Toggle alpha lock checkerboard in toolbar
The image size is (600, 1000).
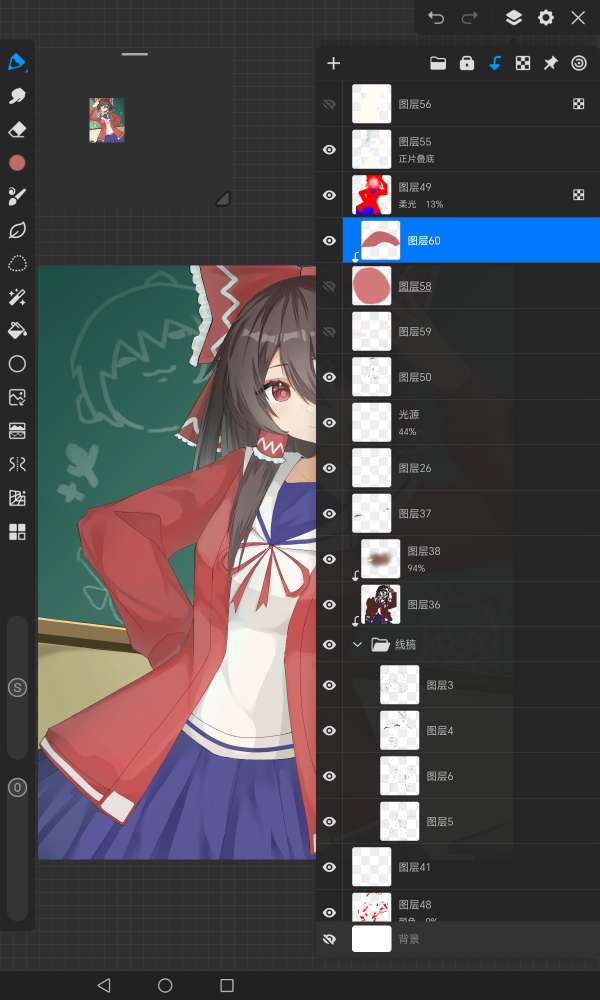coord(523,63)
